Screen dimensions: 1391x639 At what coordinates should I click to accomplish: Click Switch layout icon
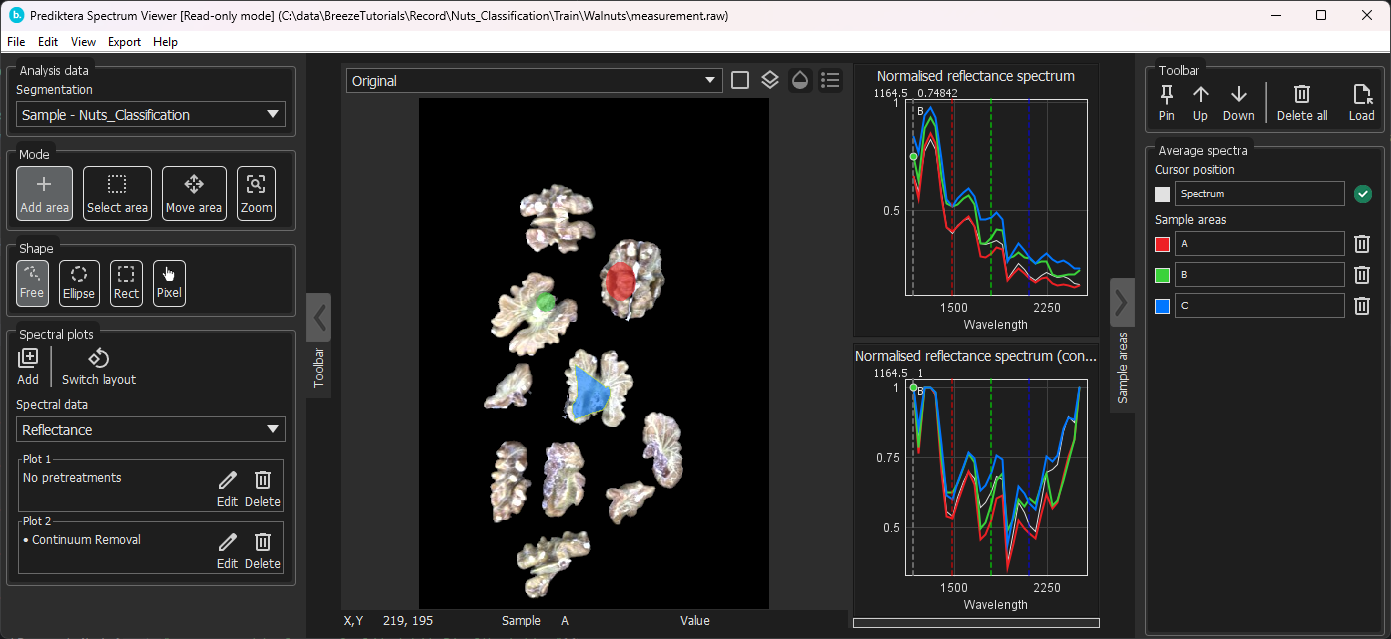click(x=98, y=367)
